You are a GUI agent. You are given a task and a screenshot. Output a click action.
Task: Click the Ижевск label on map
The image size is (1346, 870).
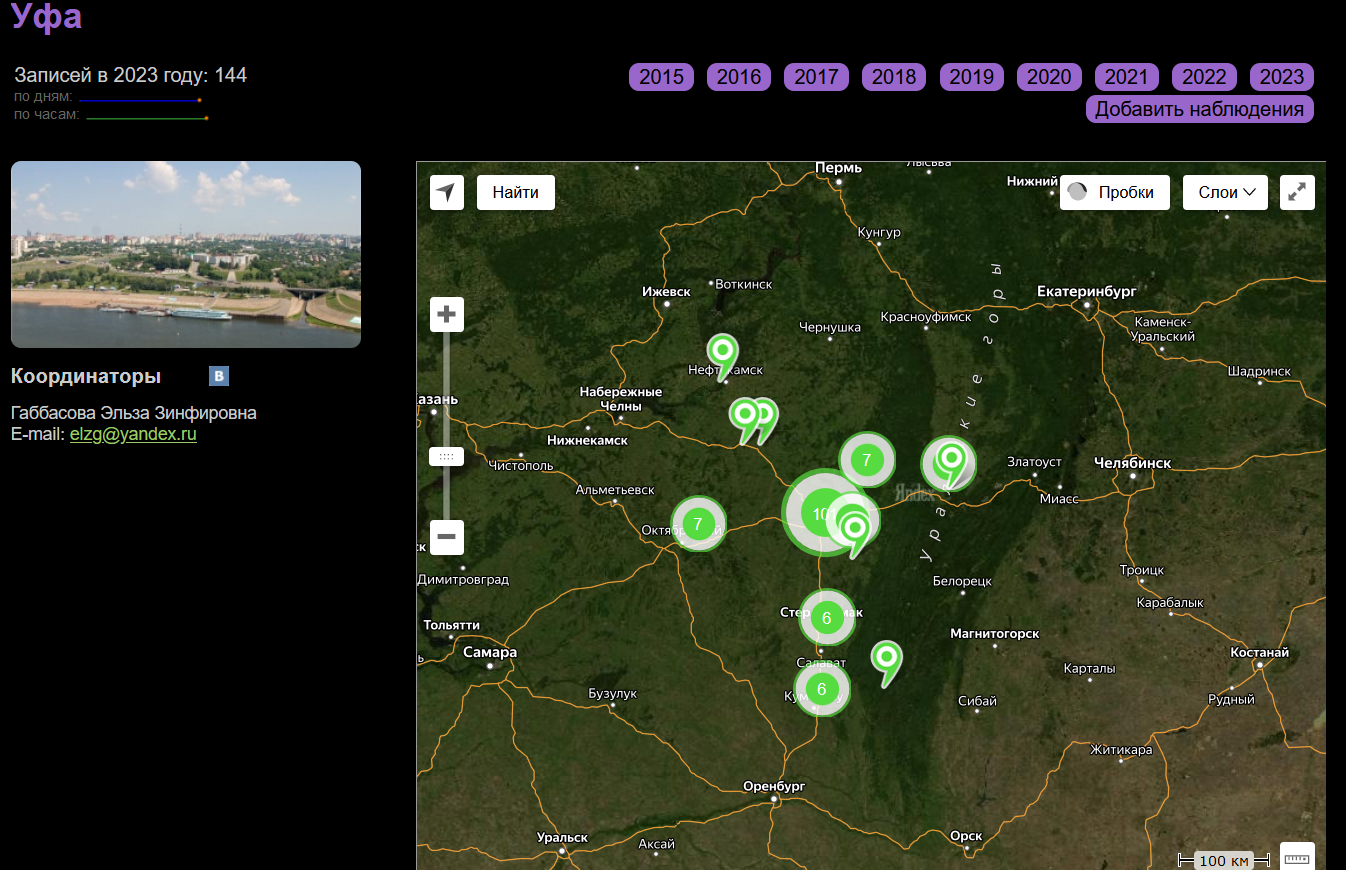pyautogui.click(x=666, y=291)
